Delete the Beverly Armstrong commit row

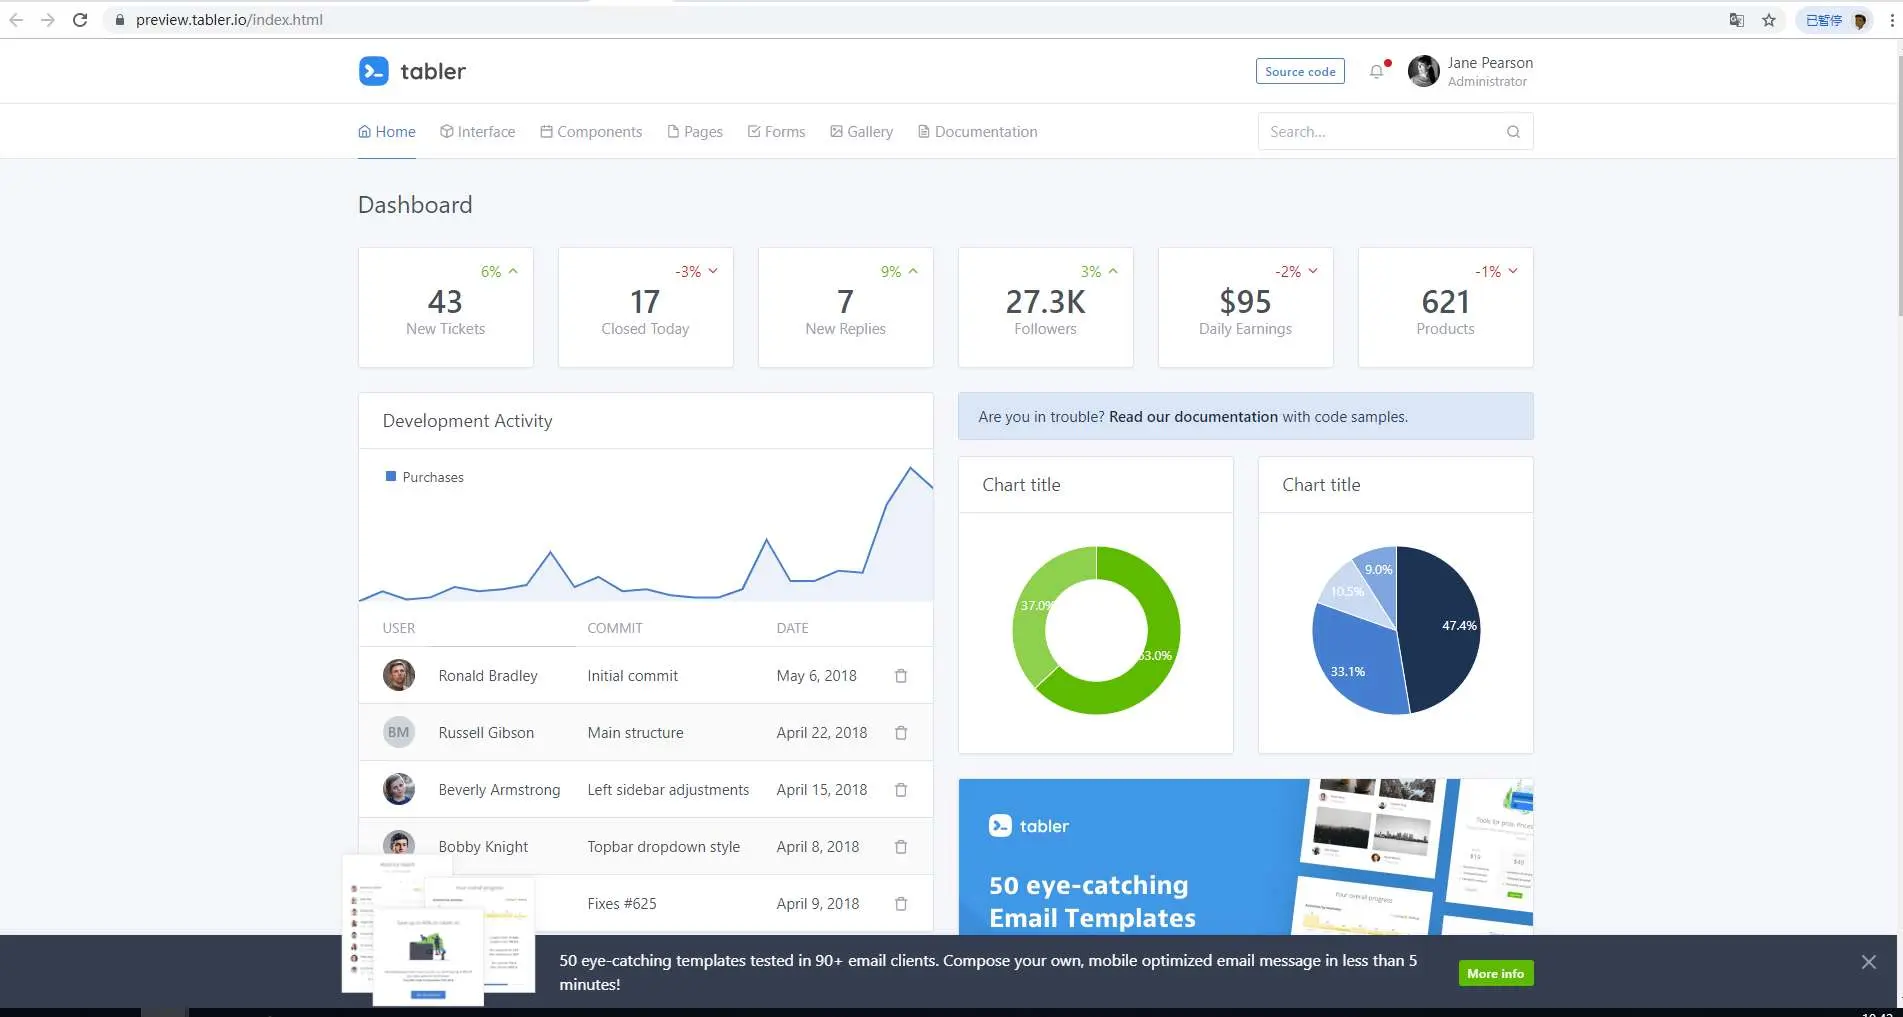[900, 790]
